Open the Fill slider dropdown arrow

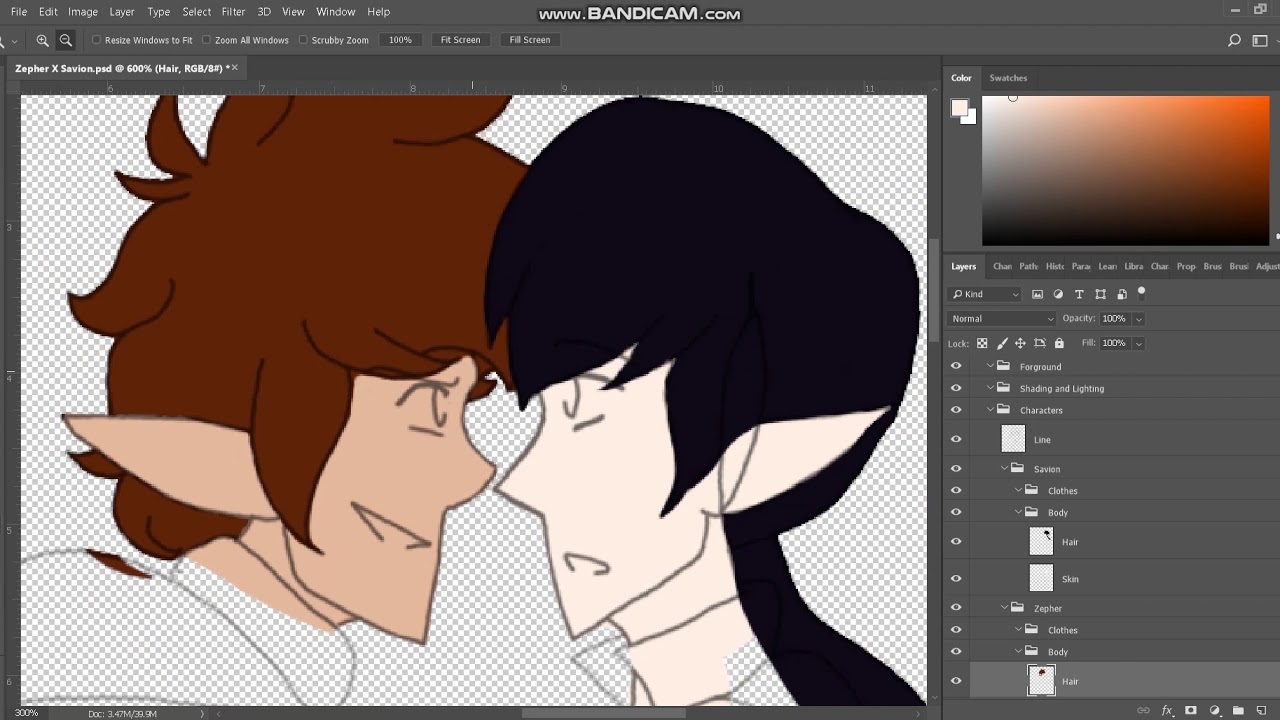[1139, 343]
